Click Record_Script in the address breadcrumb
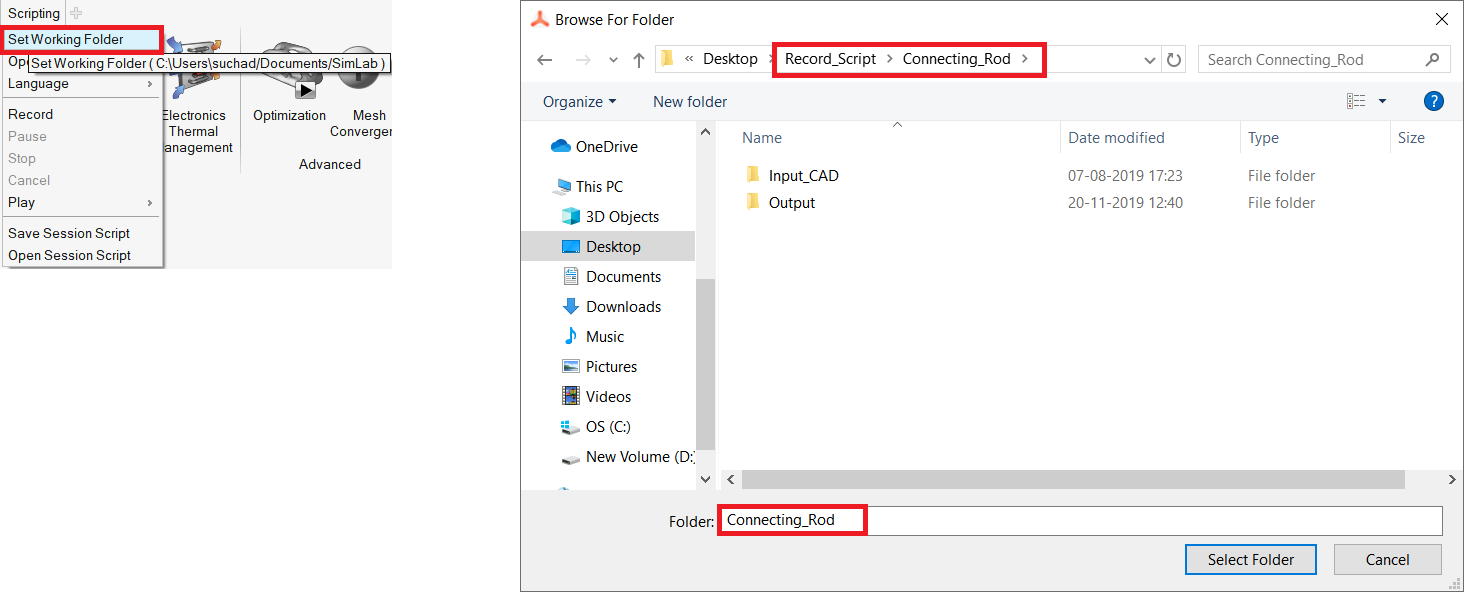Screen dimensions: 1481x616 [x=830, y=60]
